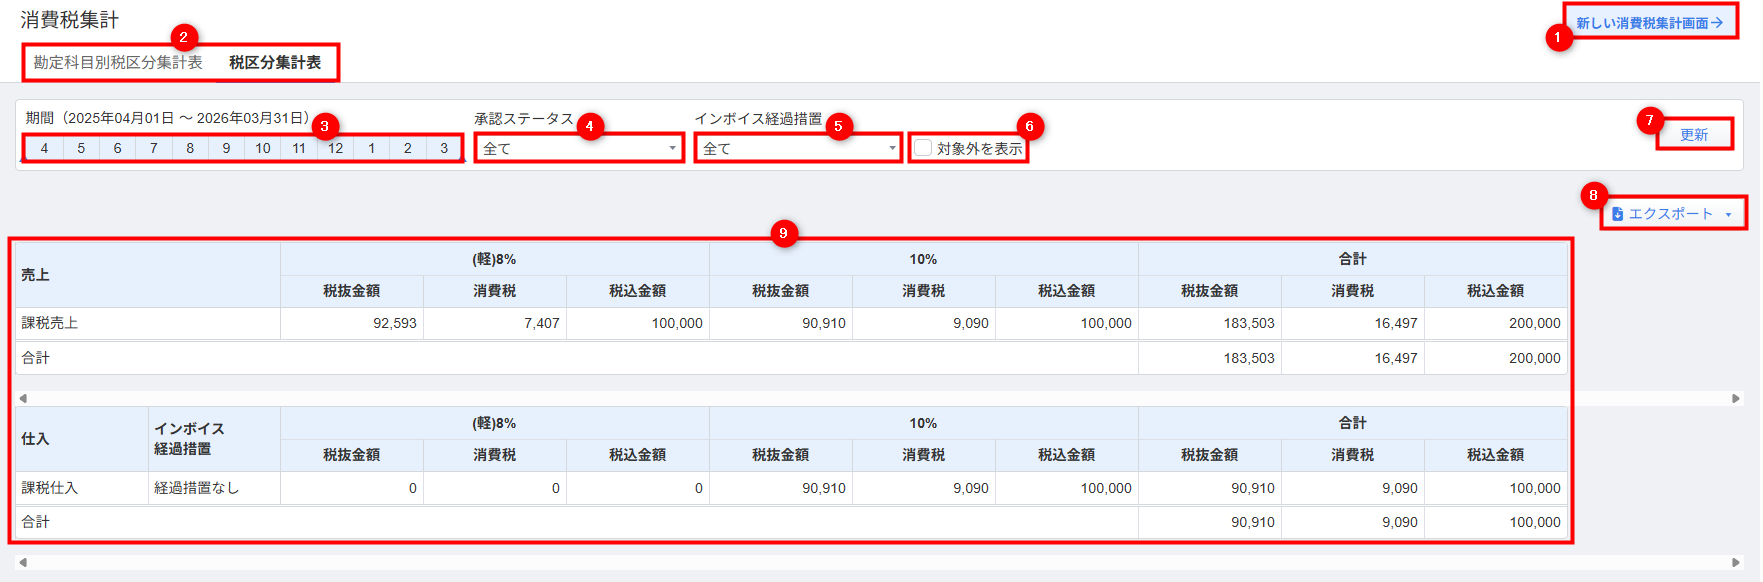Select month 4 in period selector
1763x582 pixels.
[44, 148]
